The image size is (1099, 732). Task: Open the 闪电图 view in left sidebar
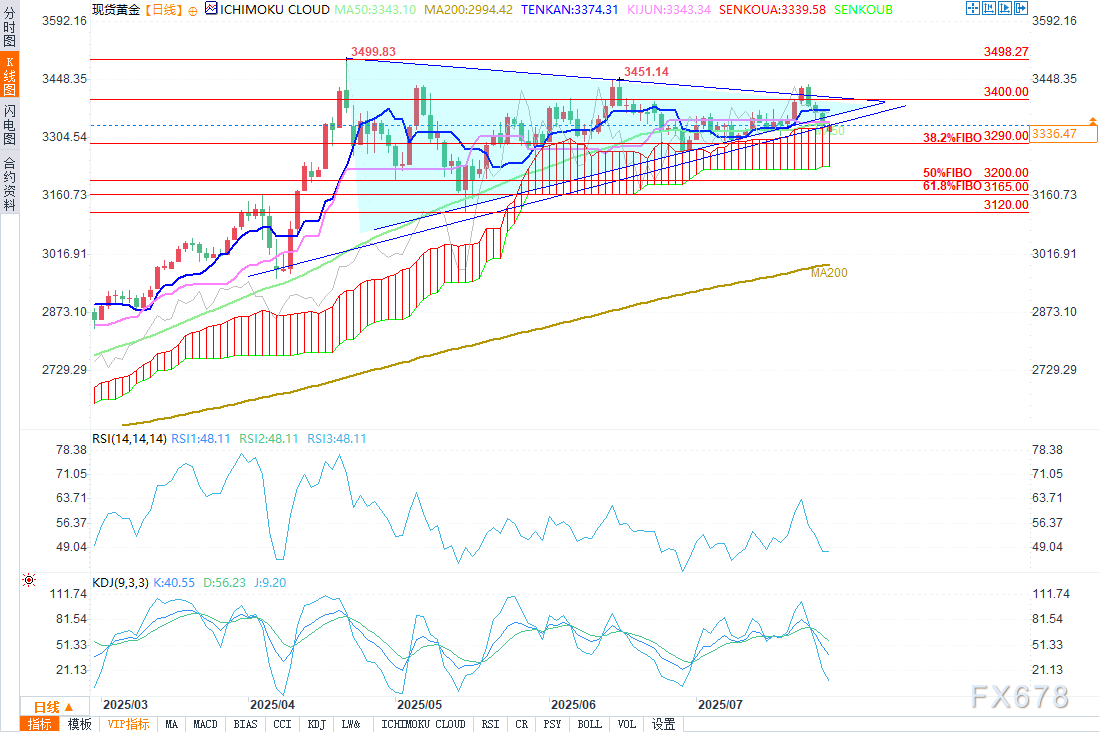[x=9, y=125]
